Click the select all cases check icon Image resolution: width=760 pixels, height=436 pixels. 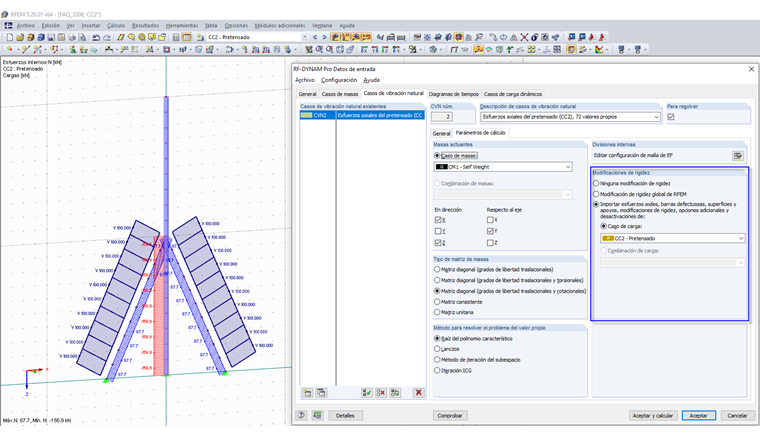pyautogui.click(x=367, y=393)
